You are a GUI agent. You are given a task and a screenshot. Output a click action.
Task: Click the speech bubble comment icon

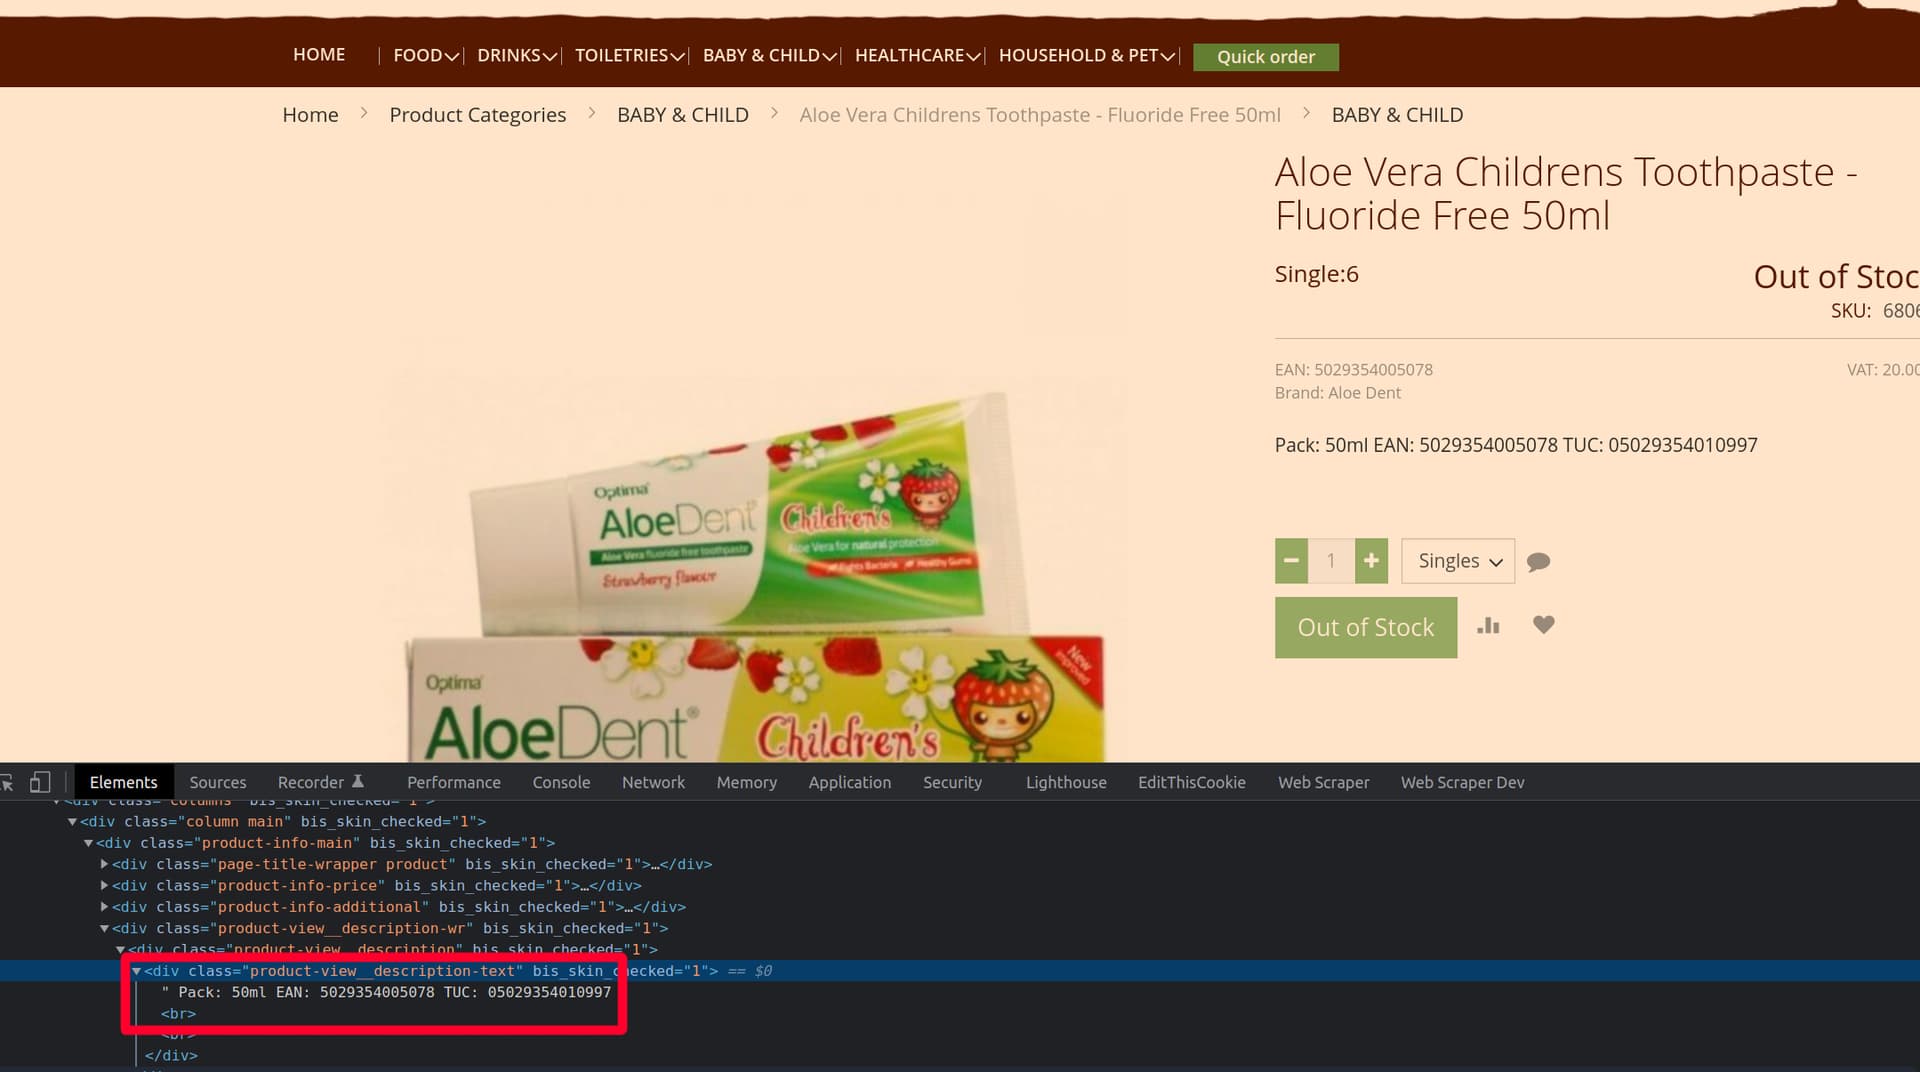click(1539, 562)
